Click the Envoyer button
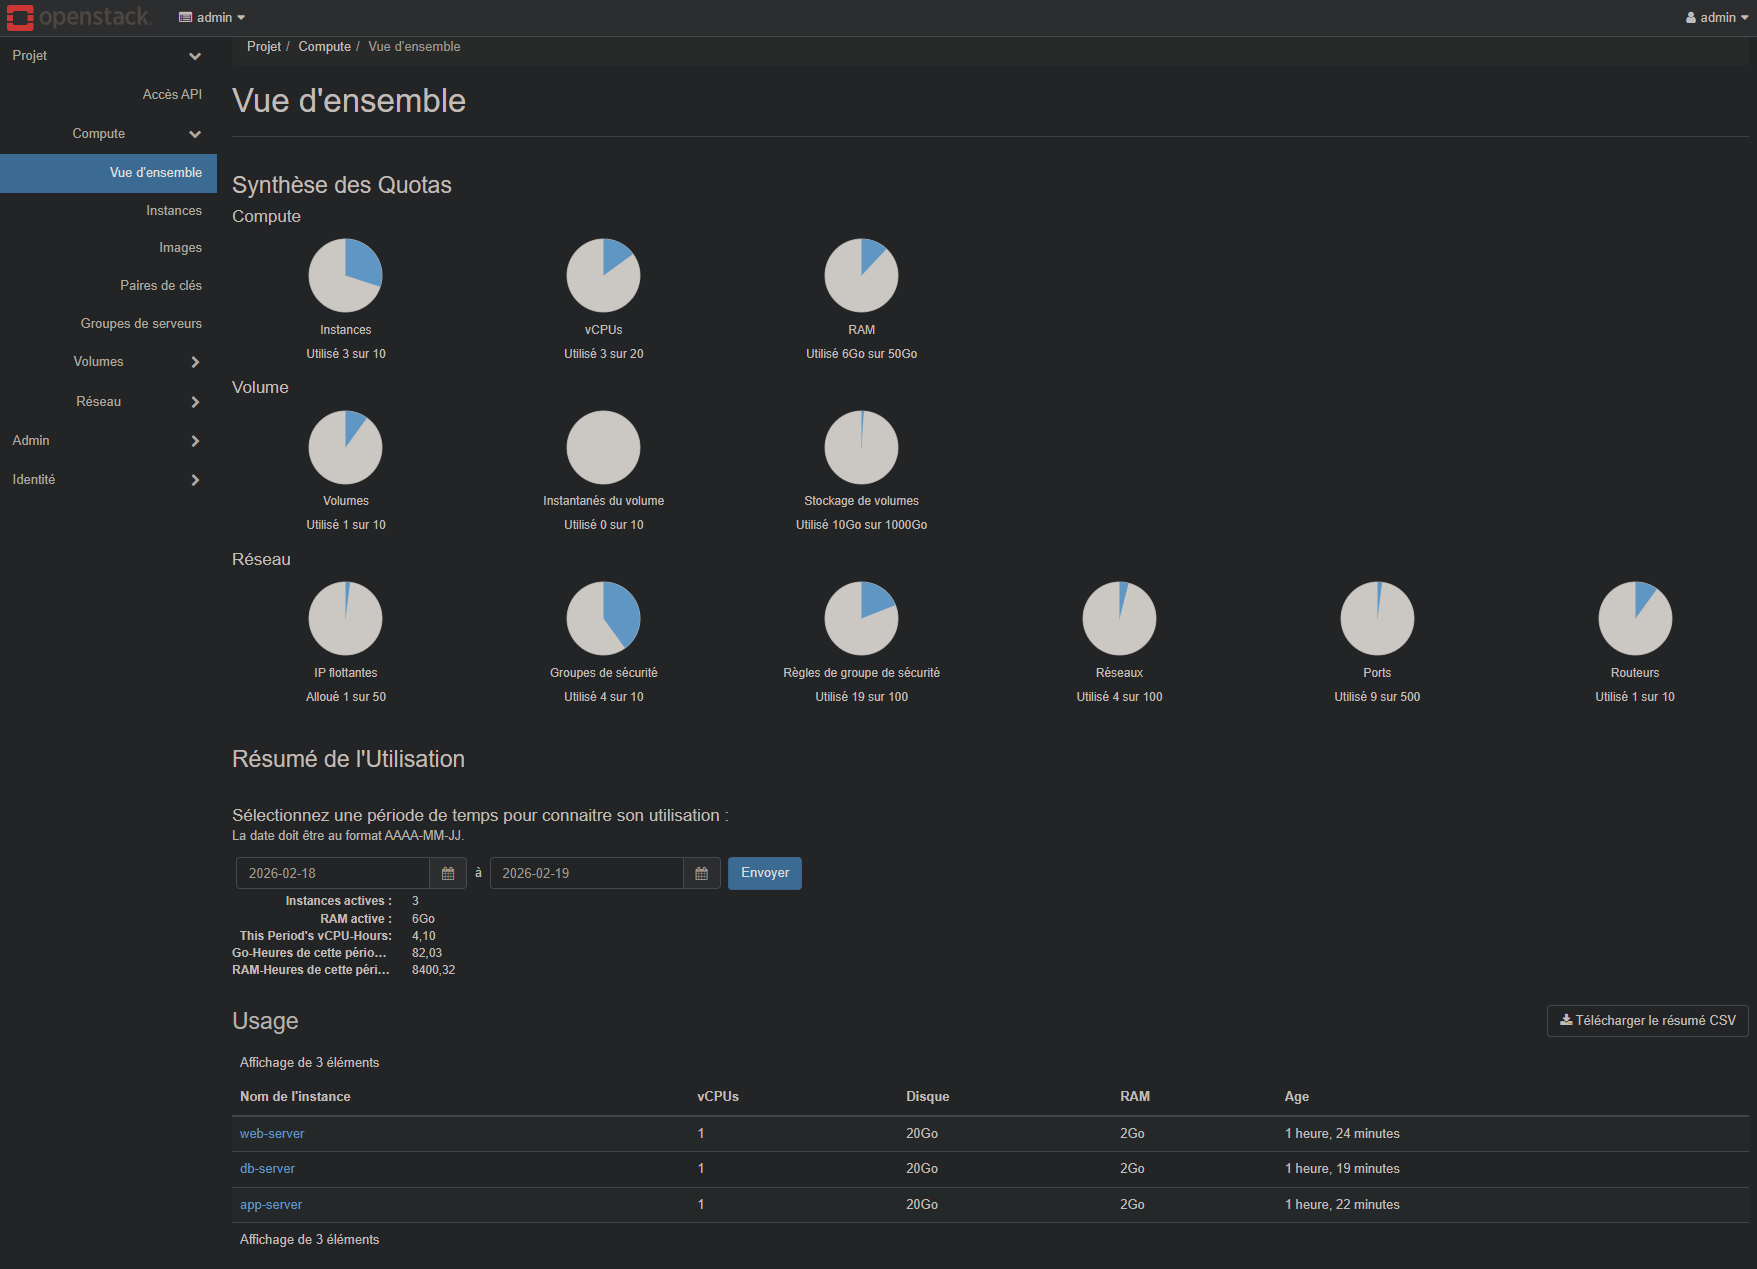The image size is (1757, 1269). click(x=764, y=873)
